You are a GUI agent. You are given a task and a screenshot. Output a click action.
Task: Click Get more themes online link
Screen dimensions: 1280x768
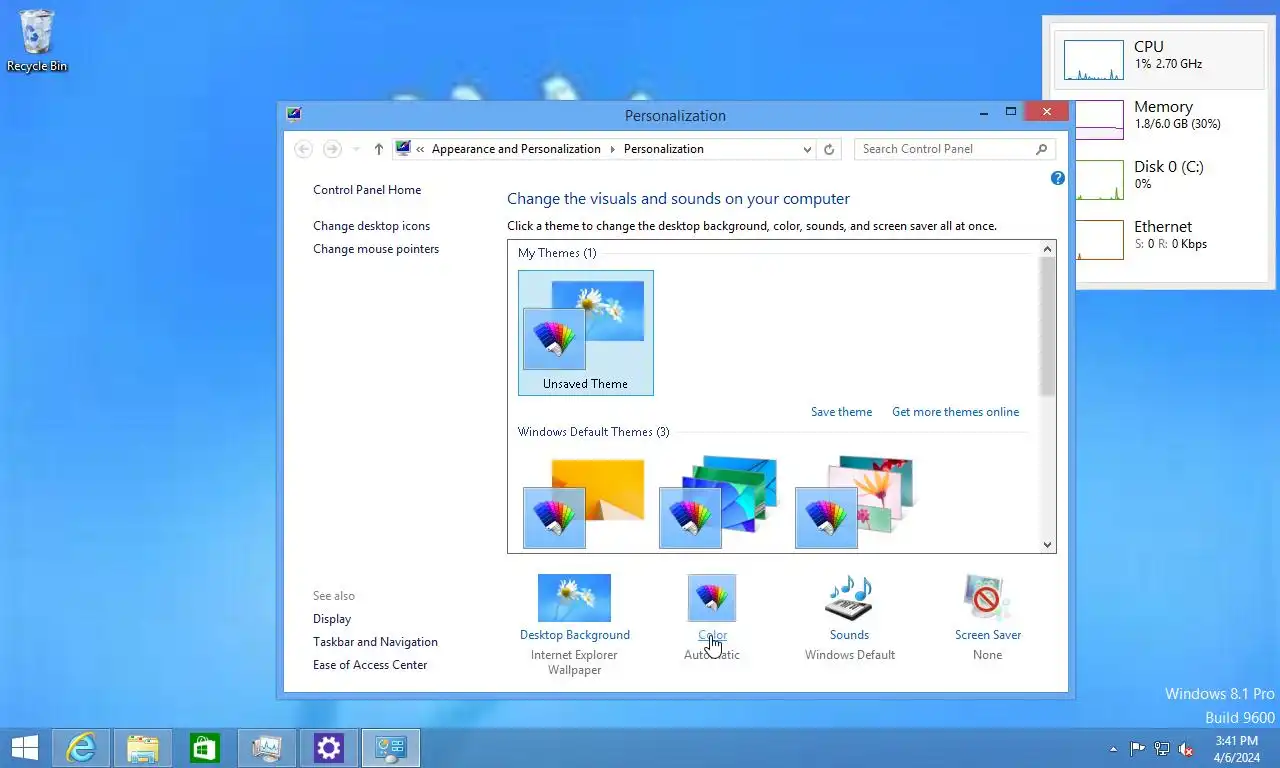[955, 412]
